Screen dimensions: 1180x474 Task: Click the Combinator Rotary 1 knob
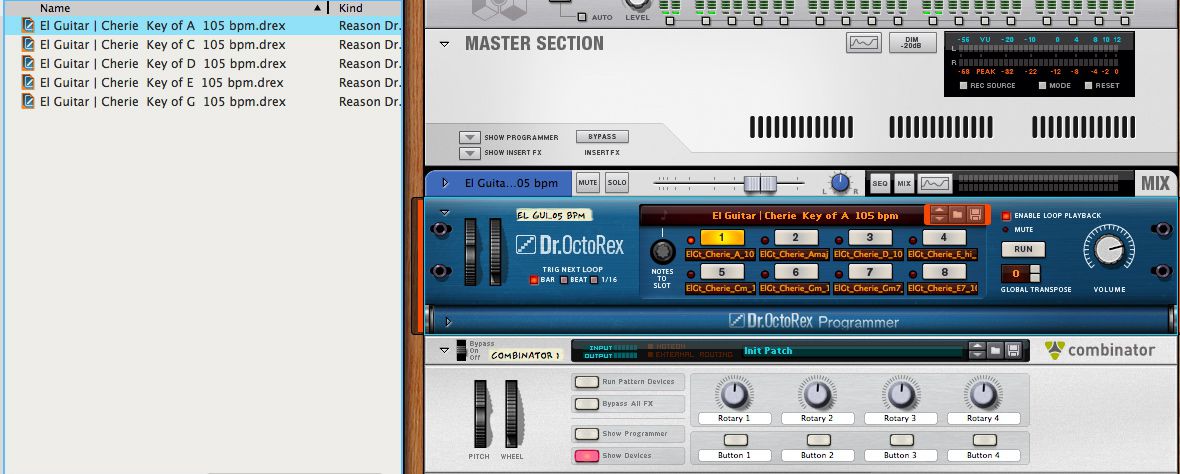tap(734, 393)
